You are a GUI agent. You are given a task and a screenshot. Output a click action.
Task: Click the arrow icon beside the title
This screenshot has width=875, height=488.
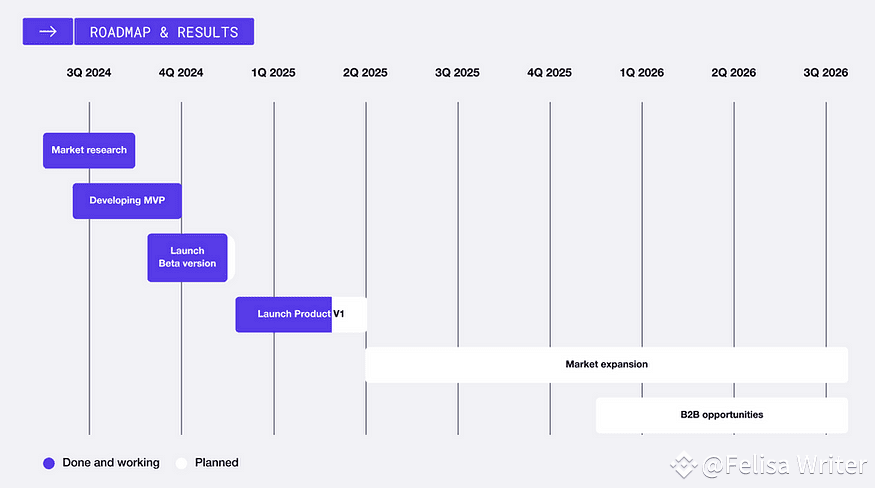point(47,32)
